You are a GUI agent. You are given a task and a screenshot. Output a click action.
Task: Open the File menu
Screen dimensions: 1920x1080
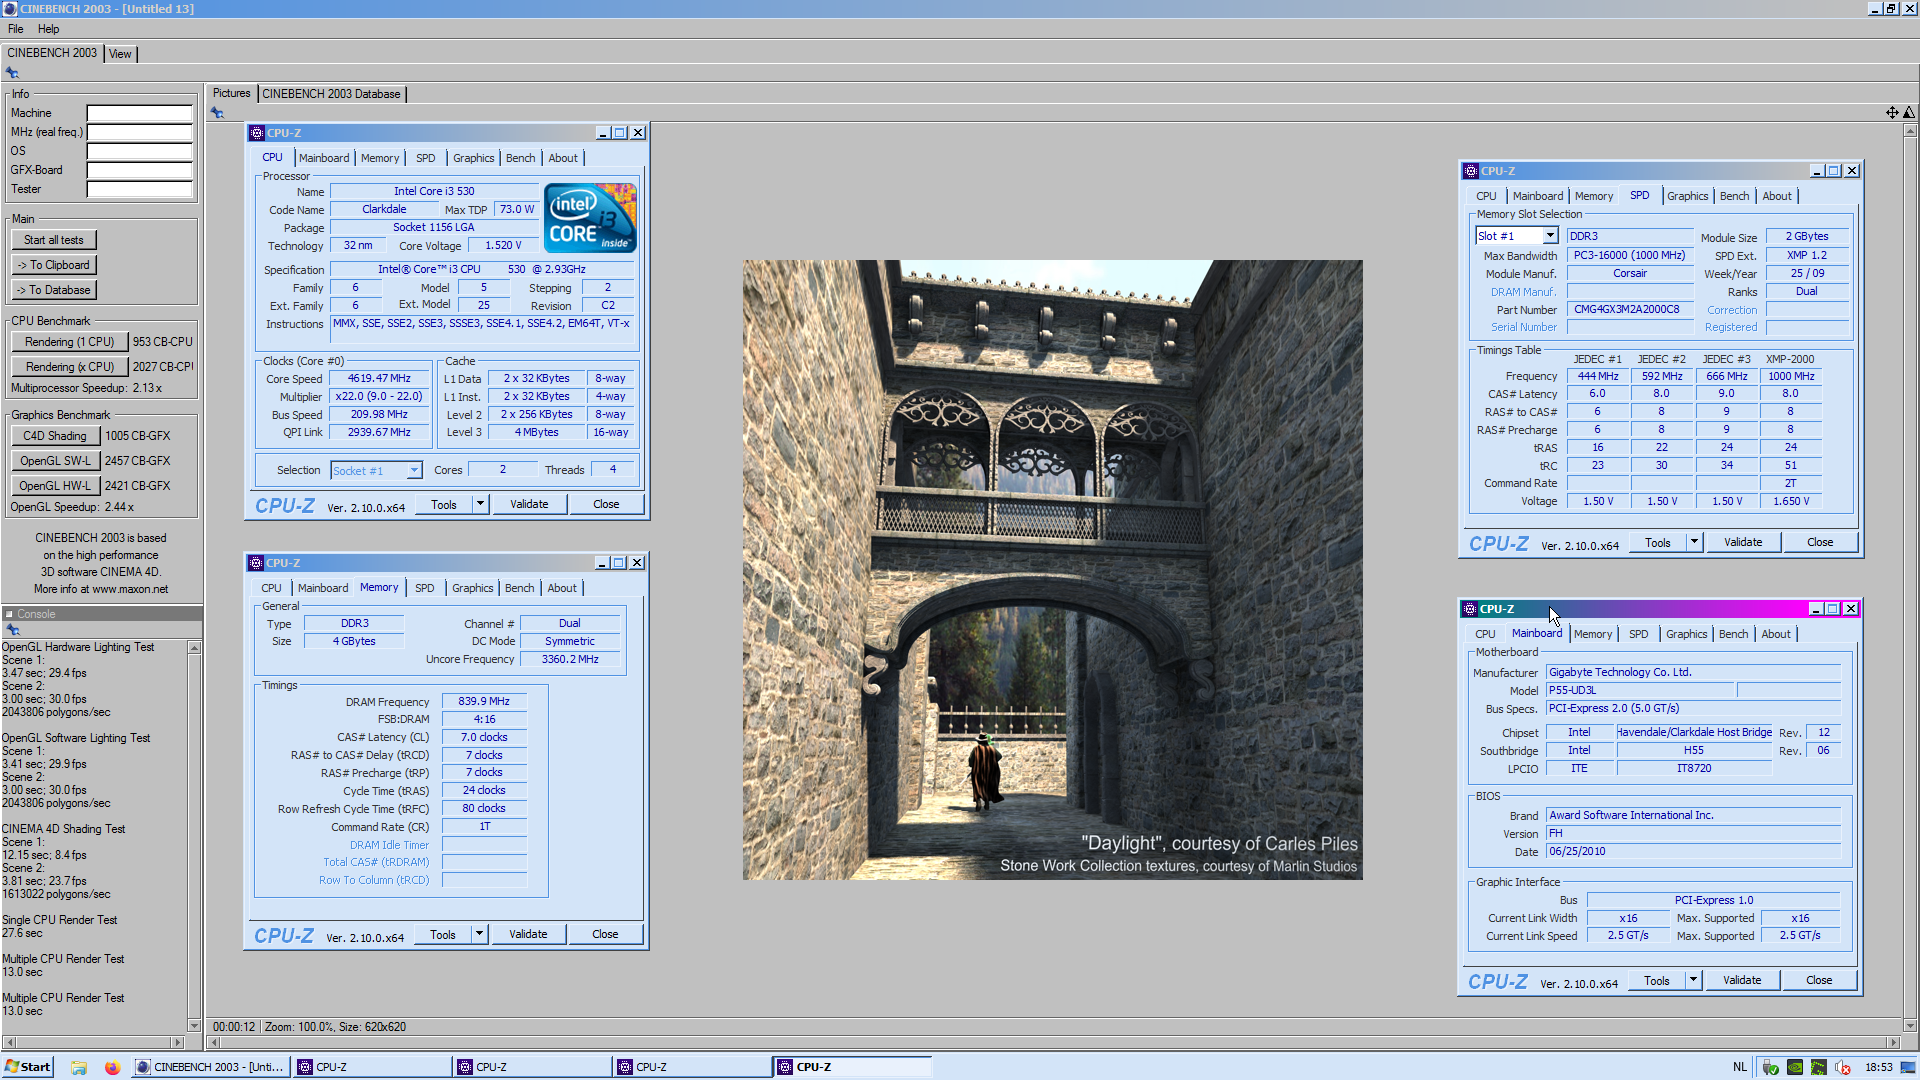(x=16, y=29)
